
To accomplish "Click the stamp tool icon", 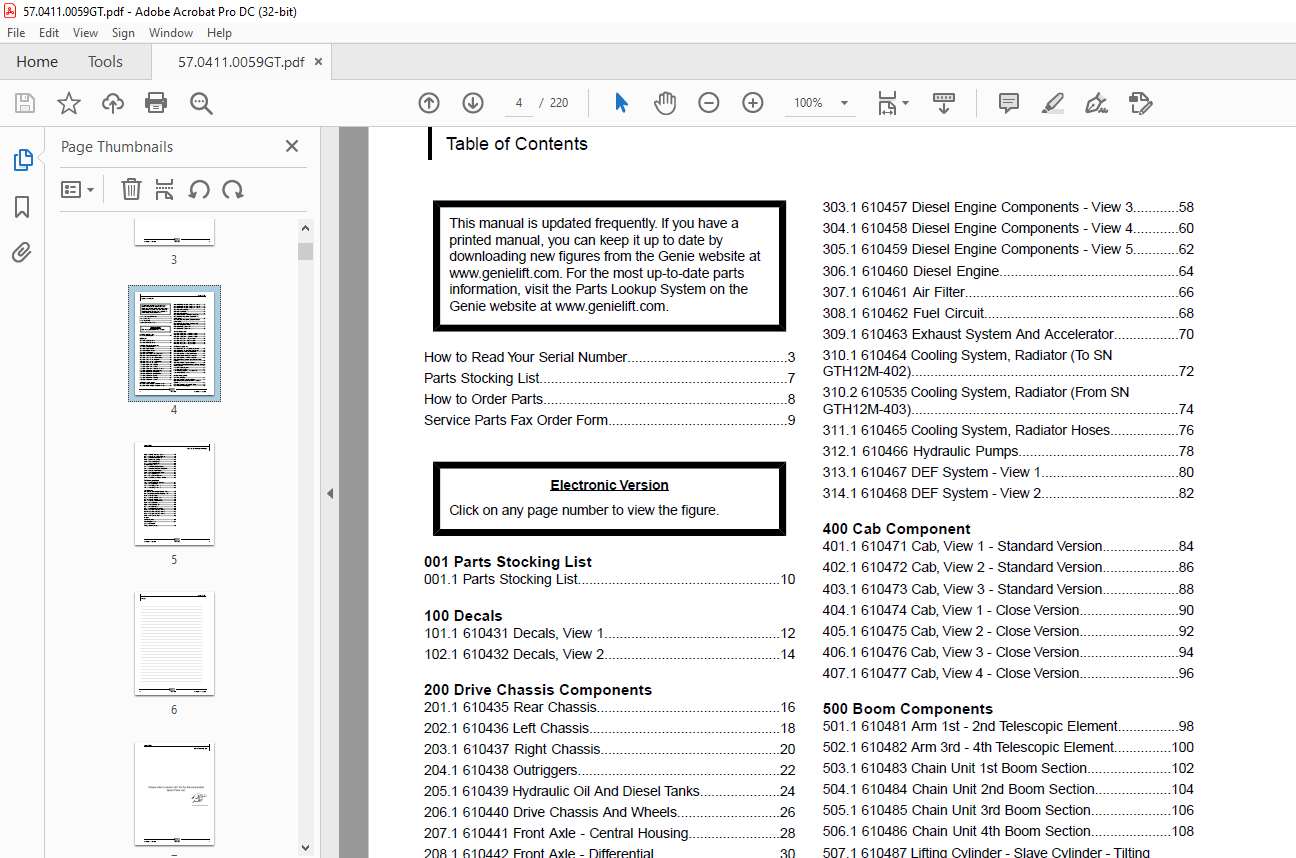I will coord(1140,103).
